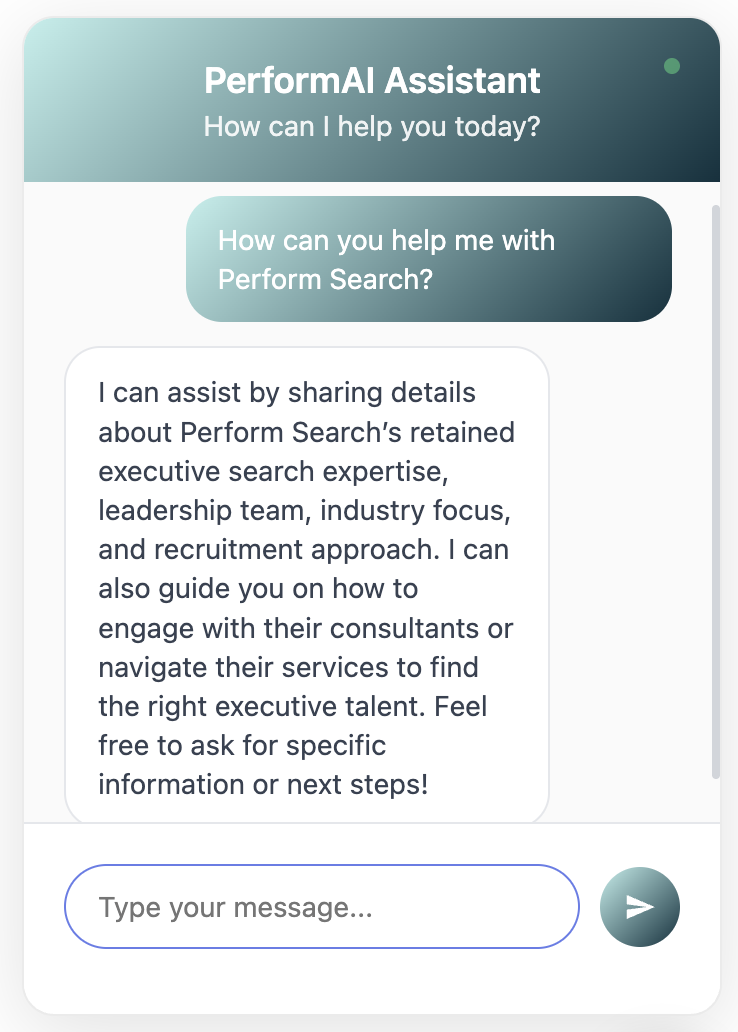The height and width of the screenshot is (1032, 738).
Task: Focus the 'Type your message...' input field
Action: pos(321,906)
